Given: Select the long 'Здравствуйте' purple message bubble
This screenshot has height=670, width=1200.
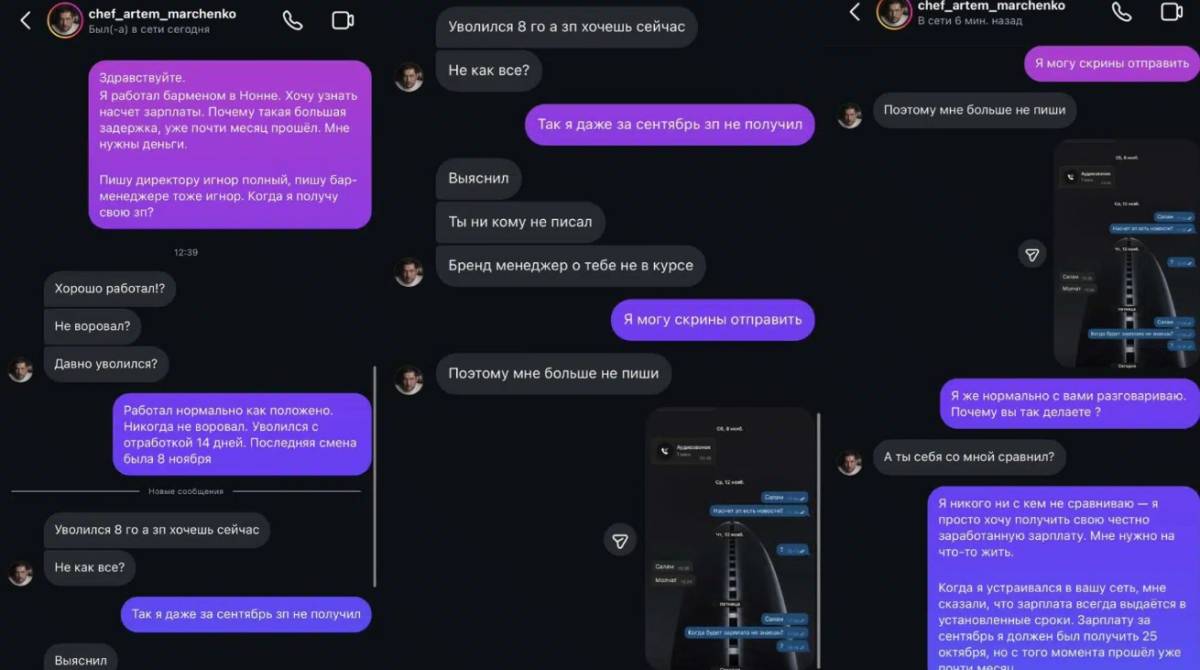Looking at the screenshot, I should click(x=230, y=145).
